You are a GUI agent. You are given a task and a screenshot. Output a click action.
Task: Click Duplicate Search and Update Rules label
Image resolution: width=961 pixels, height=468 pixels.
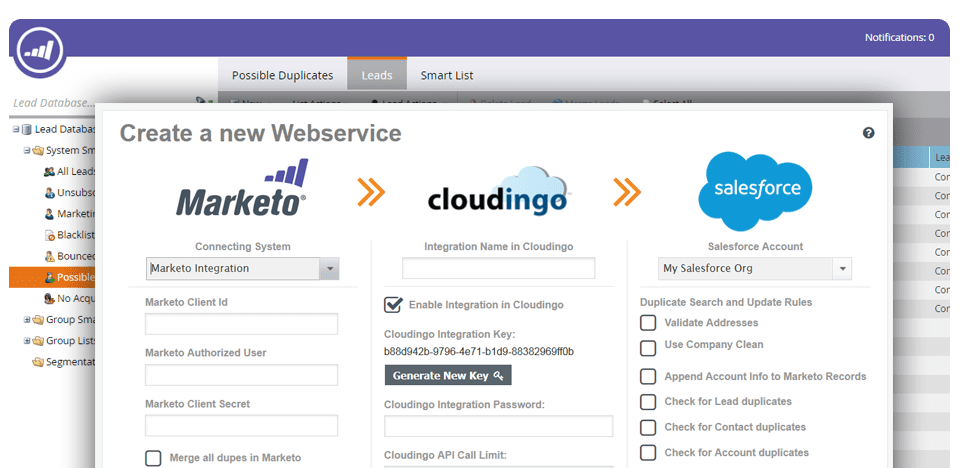click(726, 302)
